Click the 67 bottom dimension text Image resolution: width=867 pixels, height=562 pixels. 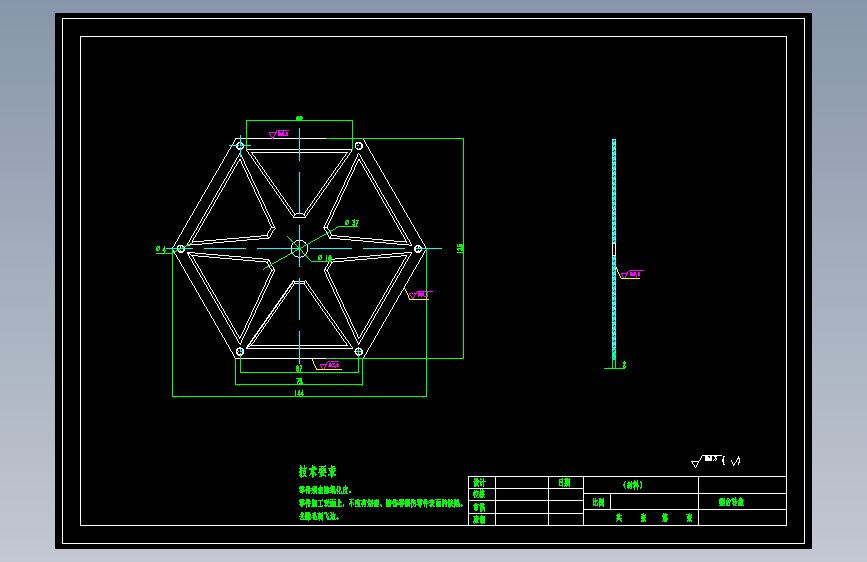(x=299, y=368)
